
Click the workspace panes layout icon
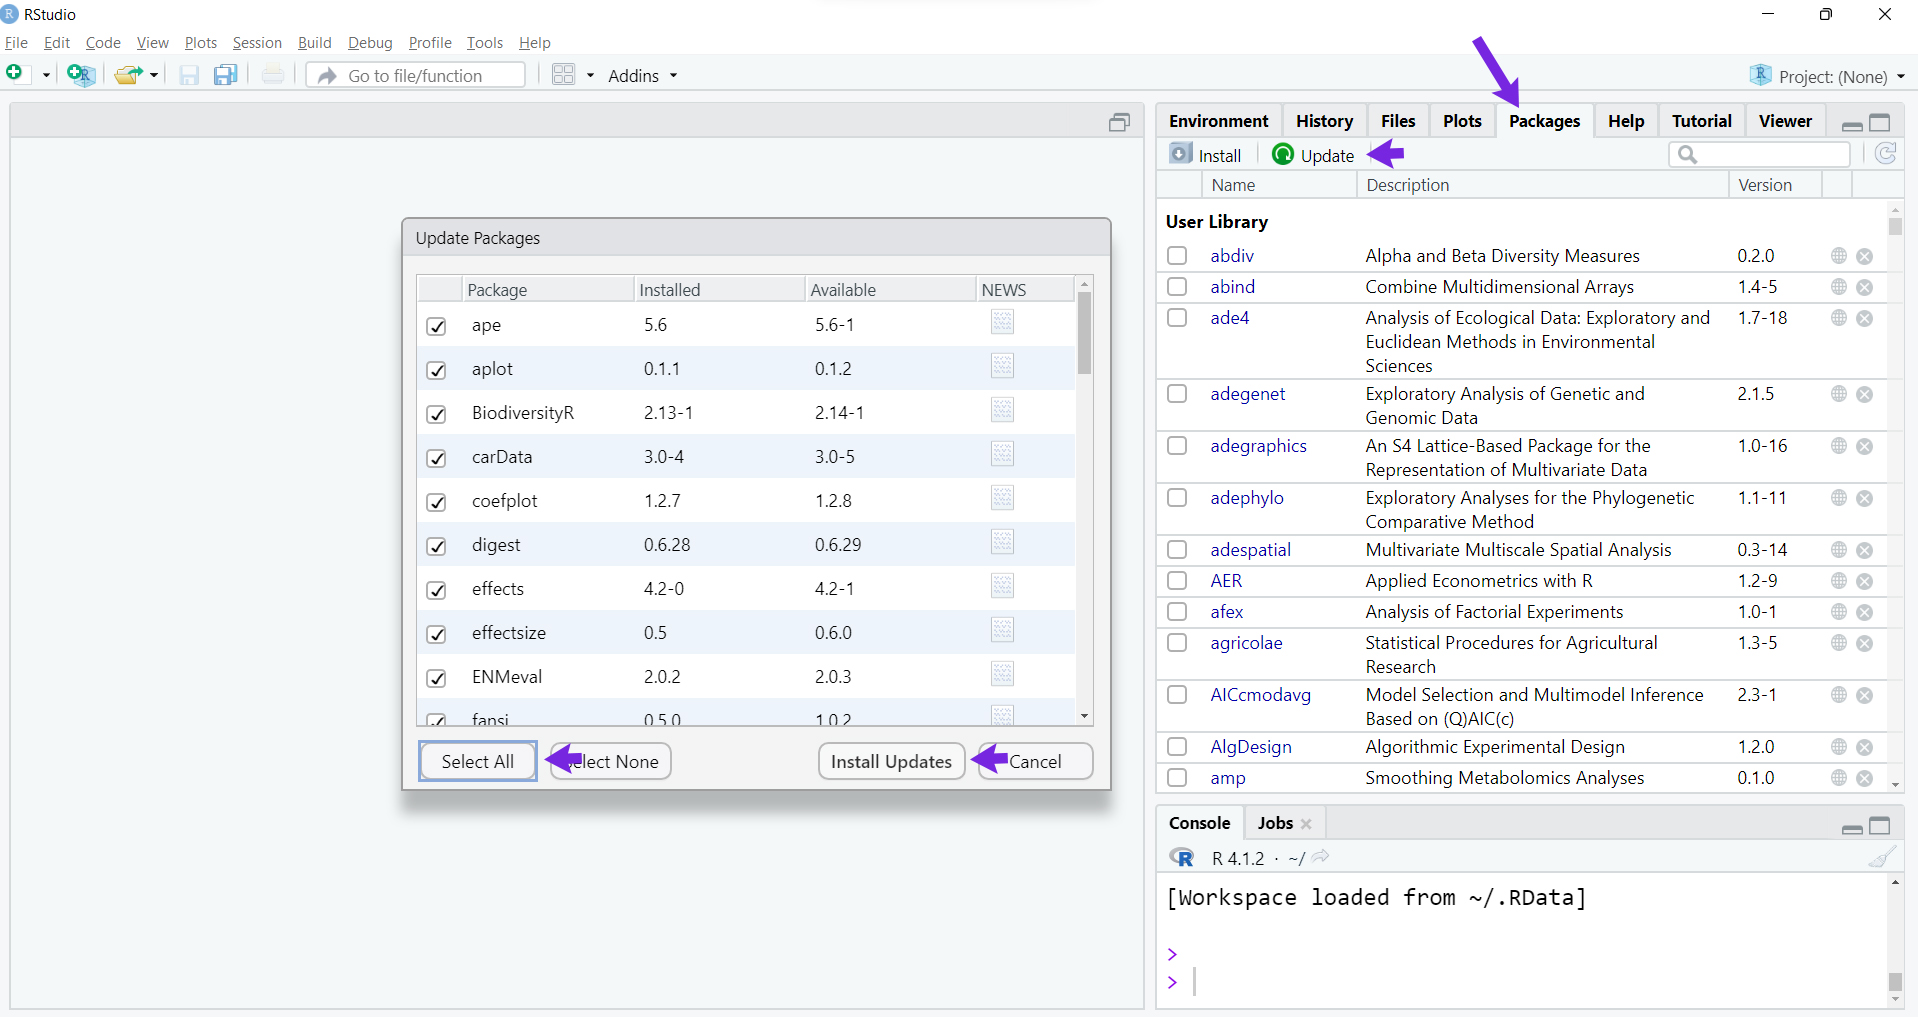564,75
